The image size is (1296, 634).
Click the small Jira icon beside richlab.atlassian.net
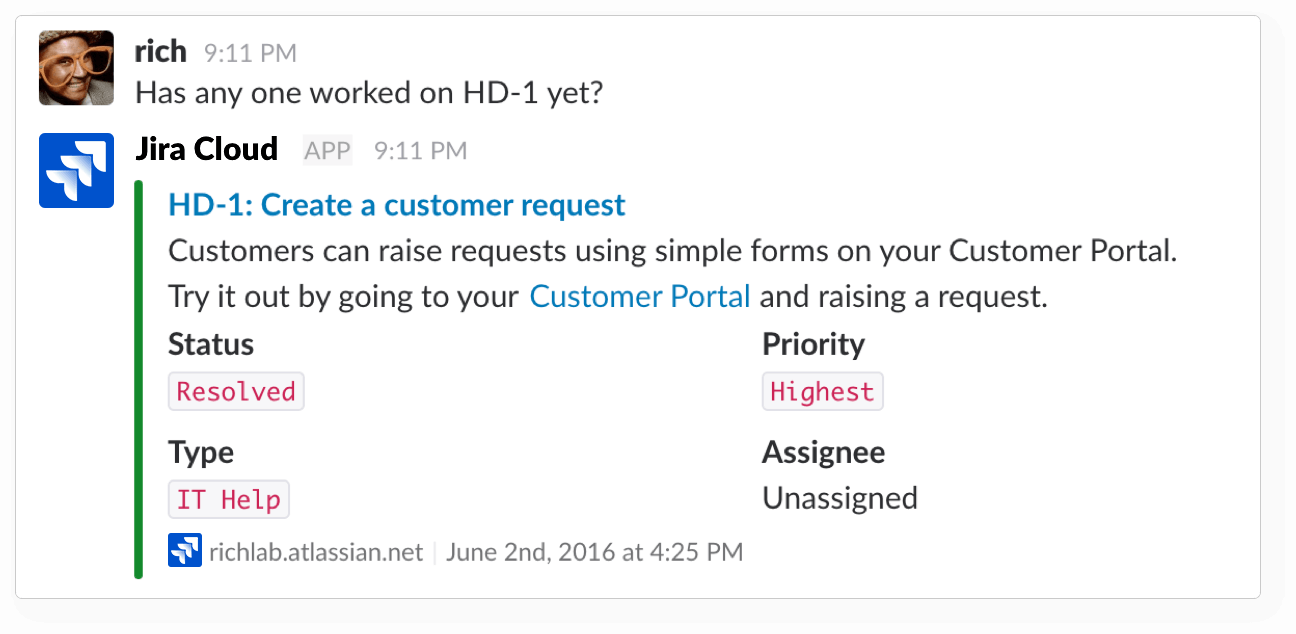point(185,551)
